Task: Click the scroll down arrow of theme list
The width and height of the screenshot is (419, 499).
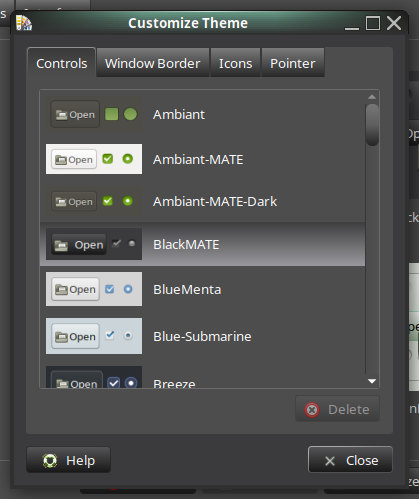Action: coord(372,381)
